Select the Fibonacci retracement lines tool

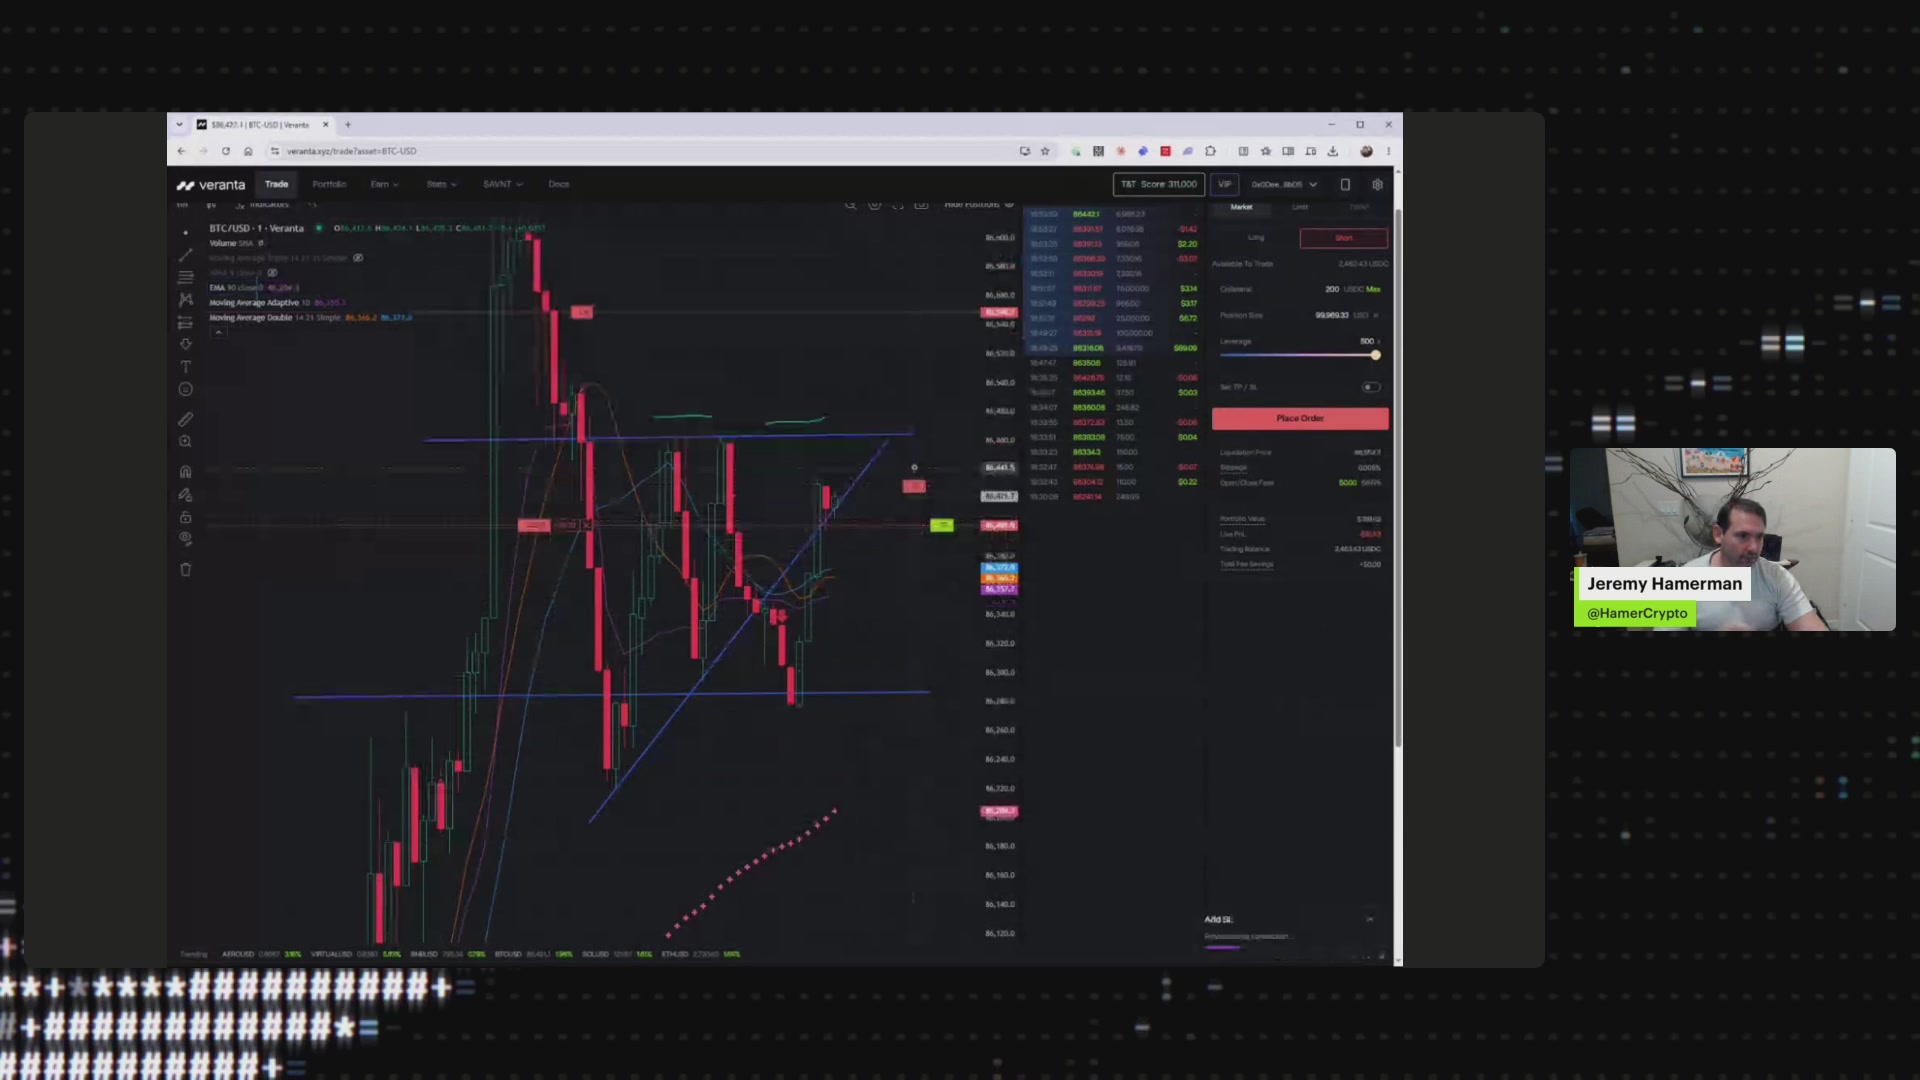click(x=185, y=277)
